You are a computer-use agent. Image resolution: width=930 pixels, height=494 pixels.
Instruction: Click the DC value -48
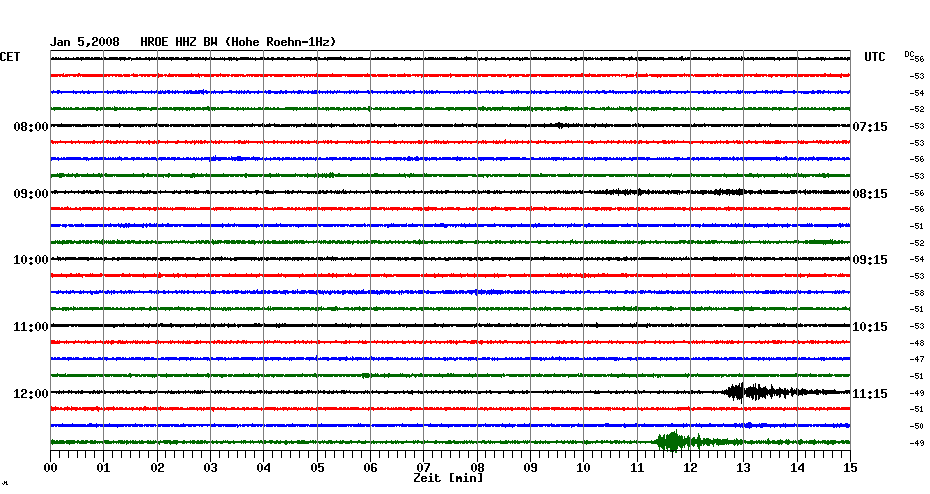918,343
